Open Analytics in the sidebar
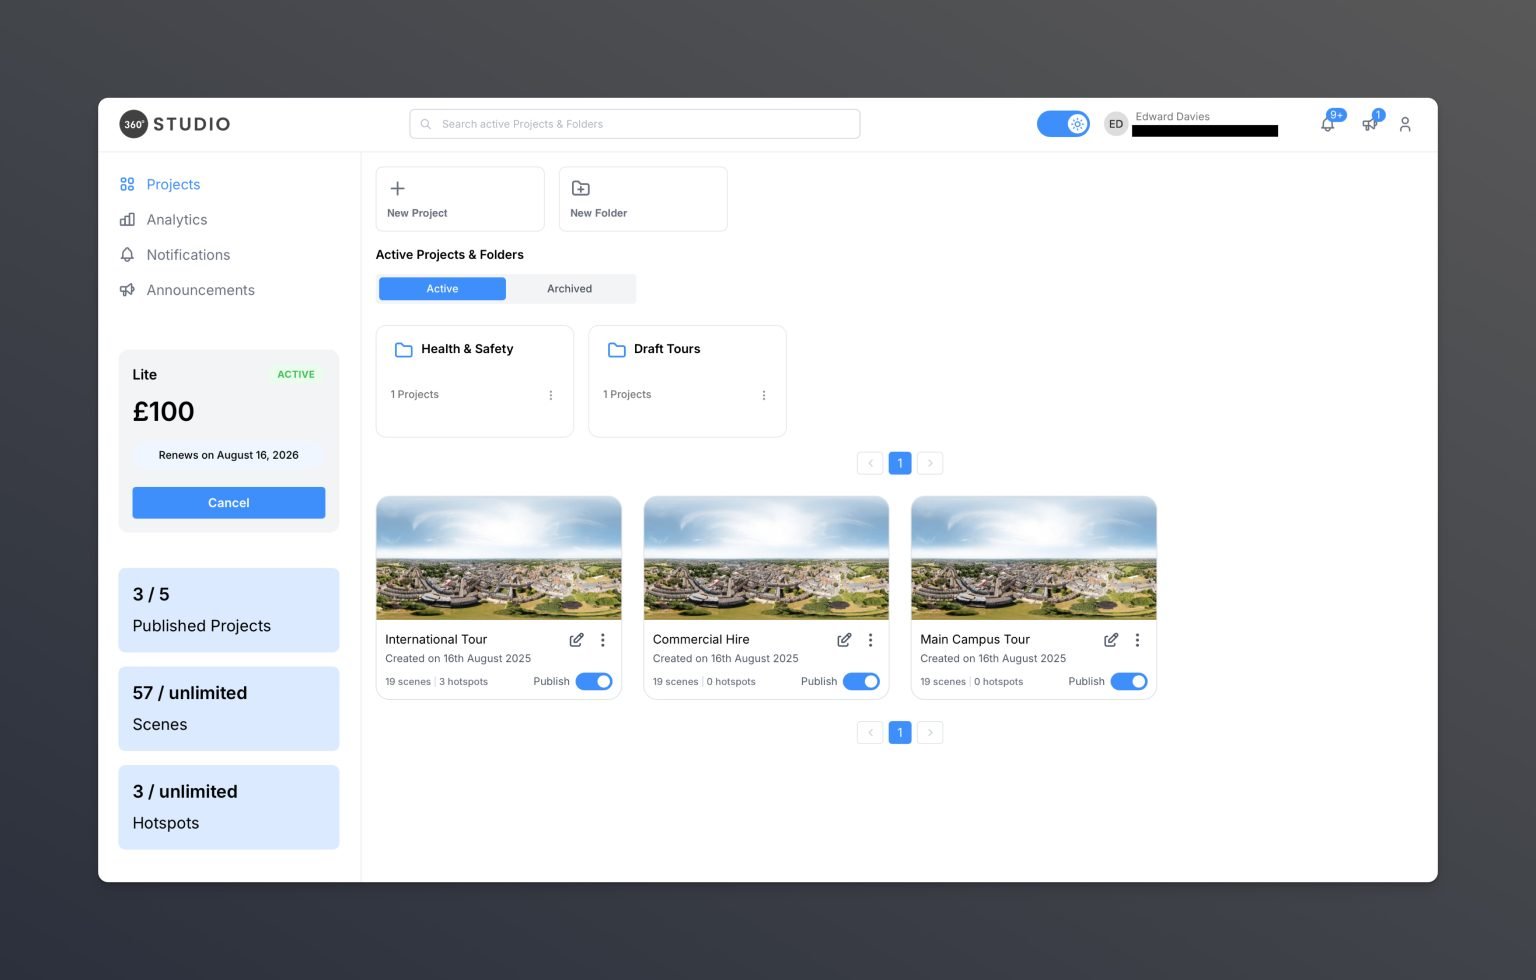Image resolution: width=1536 pixels, height=980 pixels. pos(176,220)
